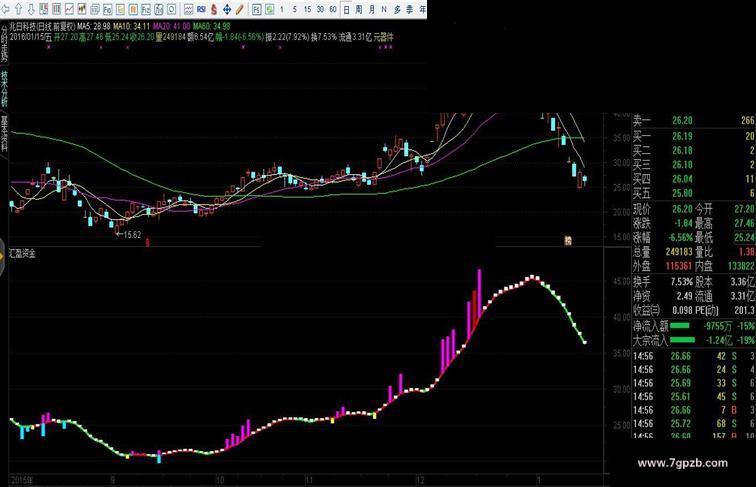Click the MA60: 34.98 label

point(211,26)
